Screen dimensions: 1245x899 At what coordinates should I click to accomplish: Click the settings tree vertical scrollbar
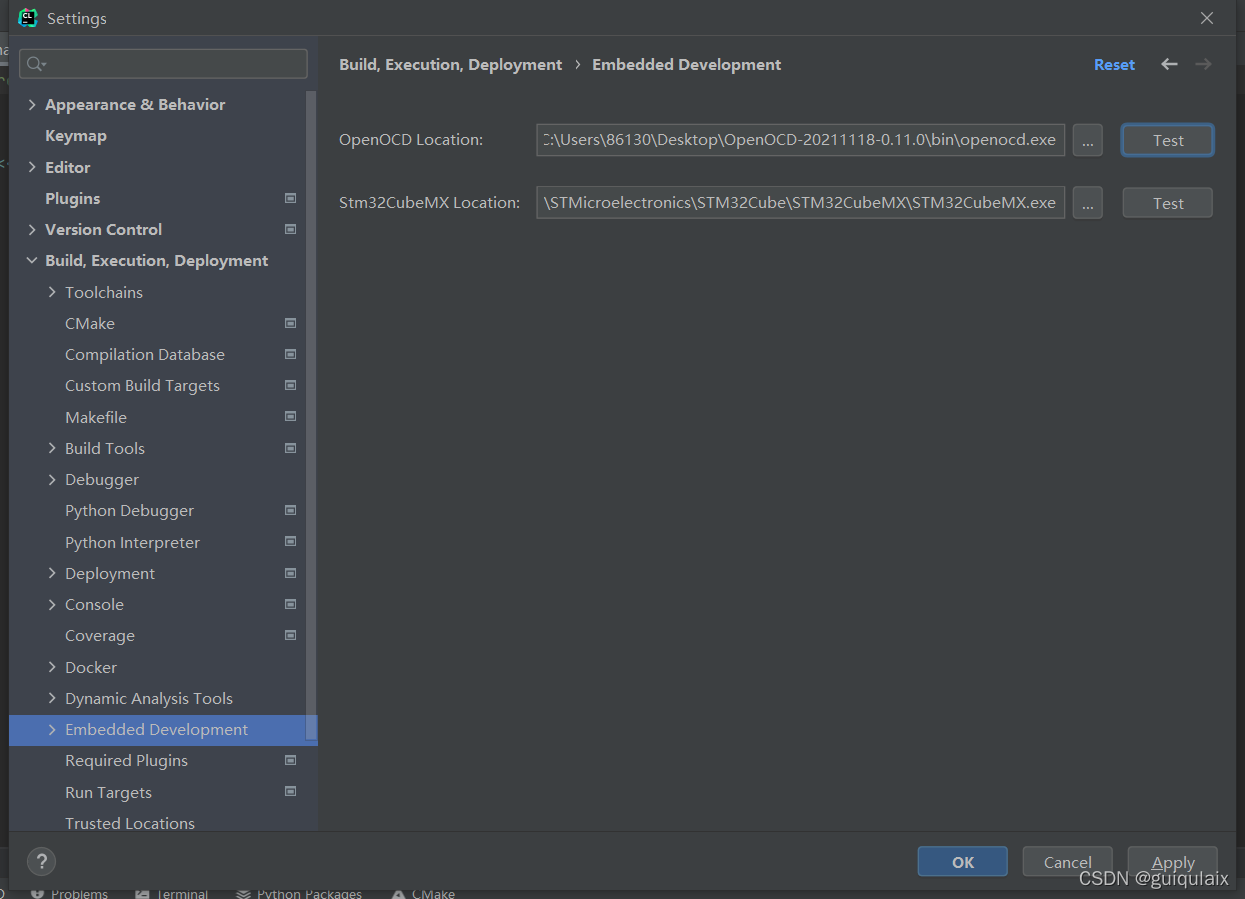312,415
